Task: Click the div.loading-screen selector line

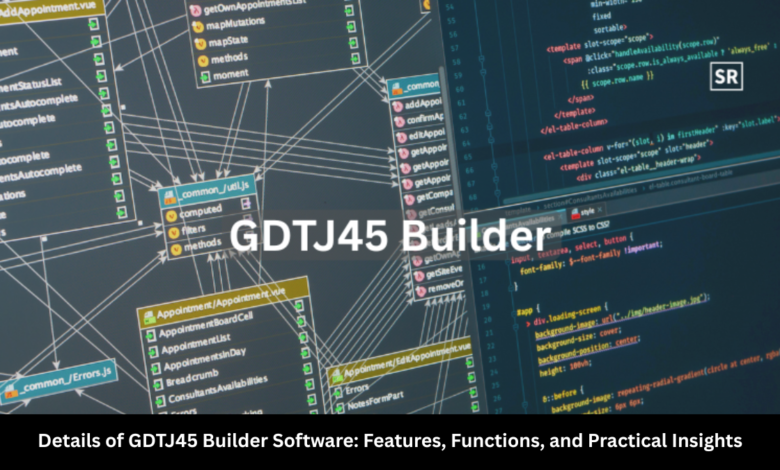Action: (570, 315)
